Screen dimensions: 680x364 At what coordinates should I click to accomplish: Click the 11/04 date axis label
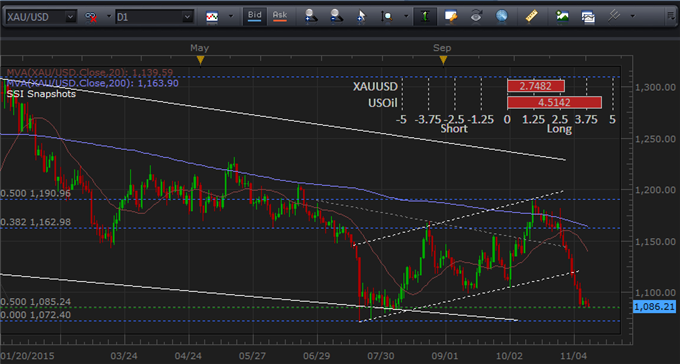(x=574, y=356)
